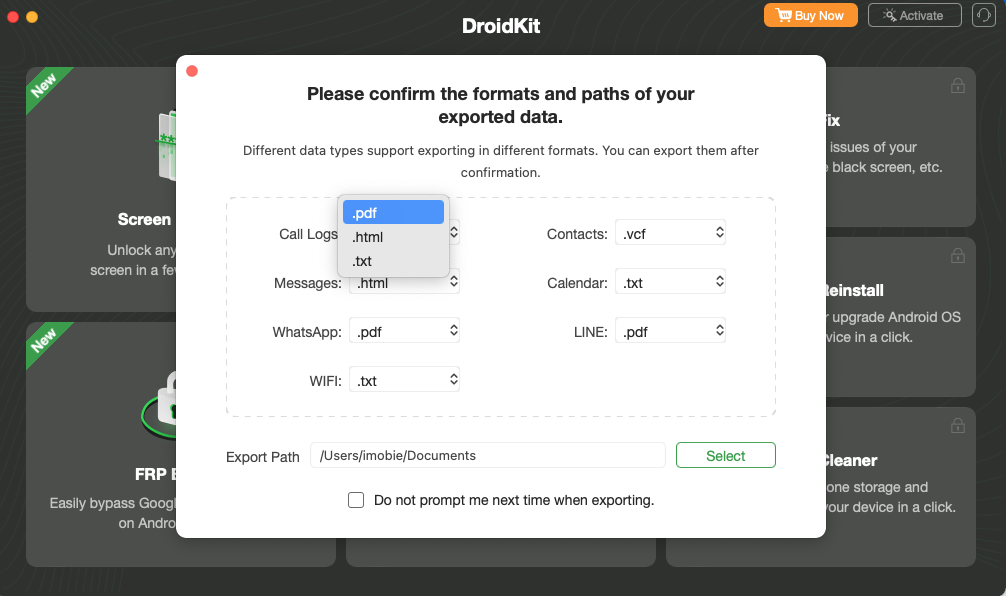This screenshot has width=1006, height=596.
Task: Open the WhatsApp format dropdown
Action: tap(404, 330)
